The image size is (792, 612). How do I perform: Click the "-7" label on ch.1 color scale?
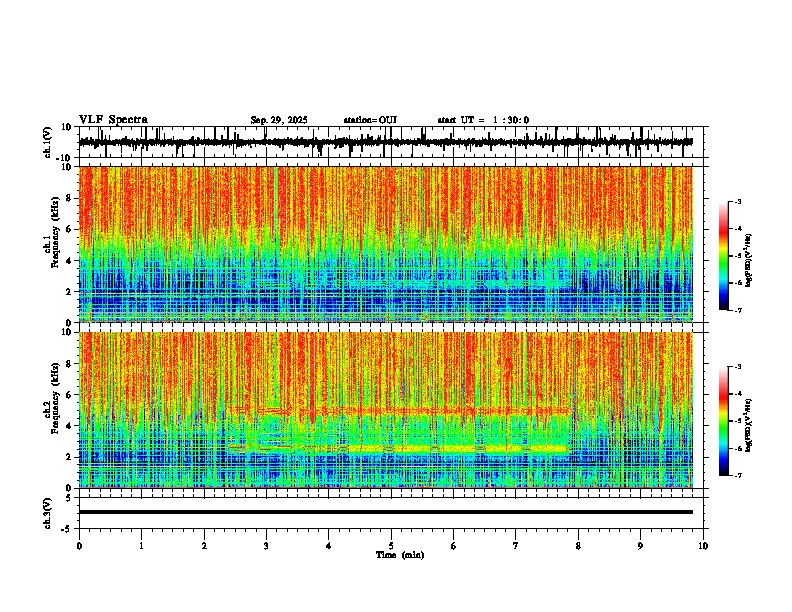pyautogui.click(x=738, y=310)
